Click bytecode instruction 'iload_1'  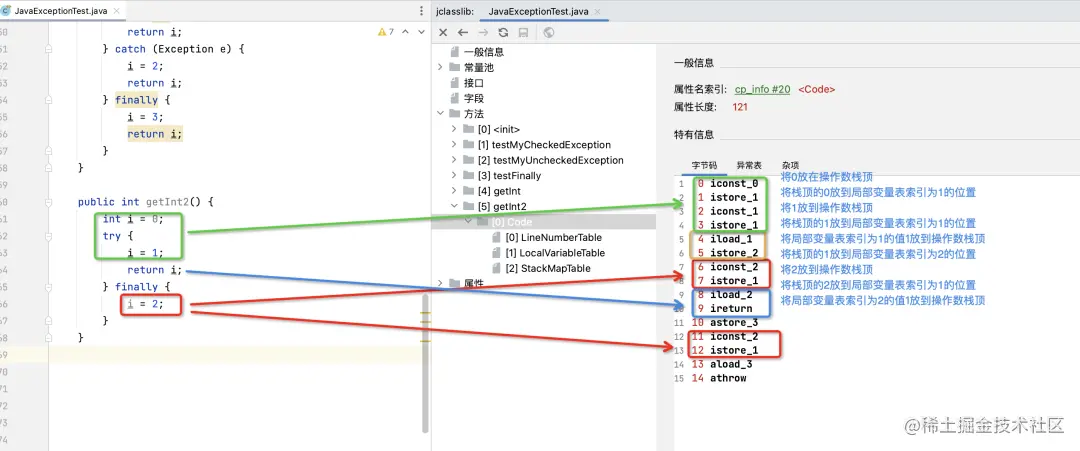[x=731, y=239]
